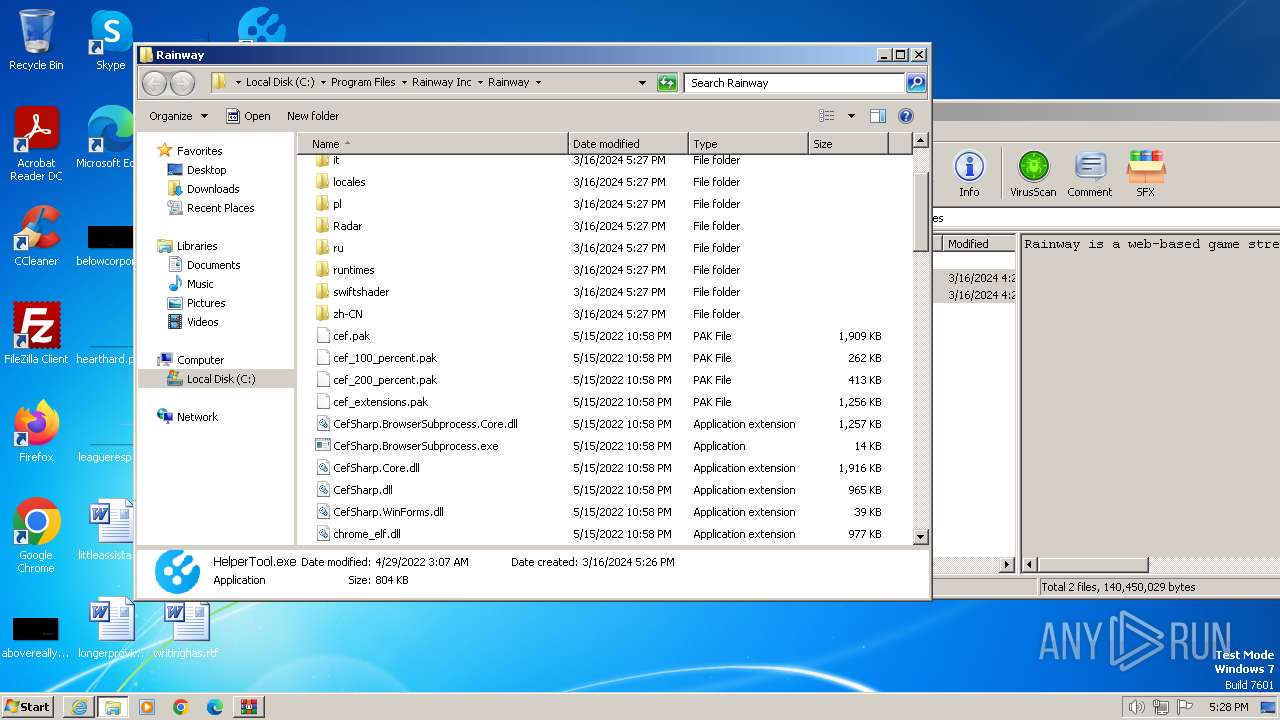Viewport: 1280px width, 720px height.
Task: Click the file list scroll down arrow
Action: coord(921,537)
